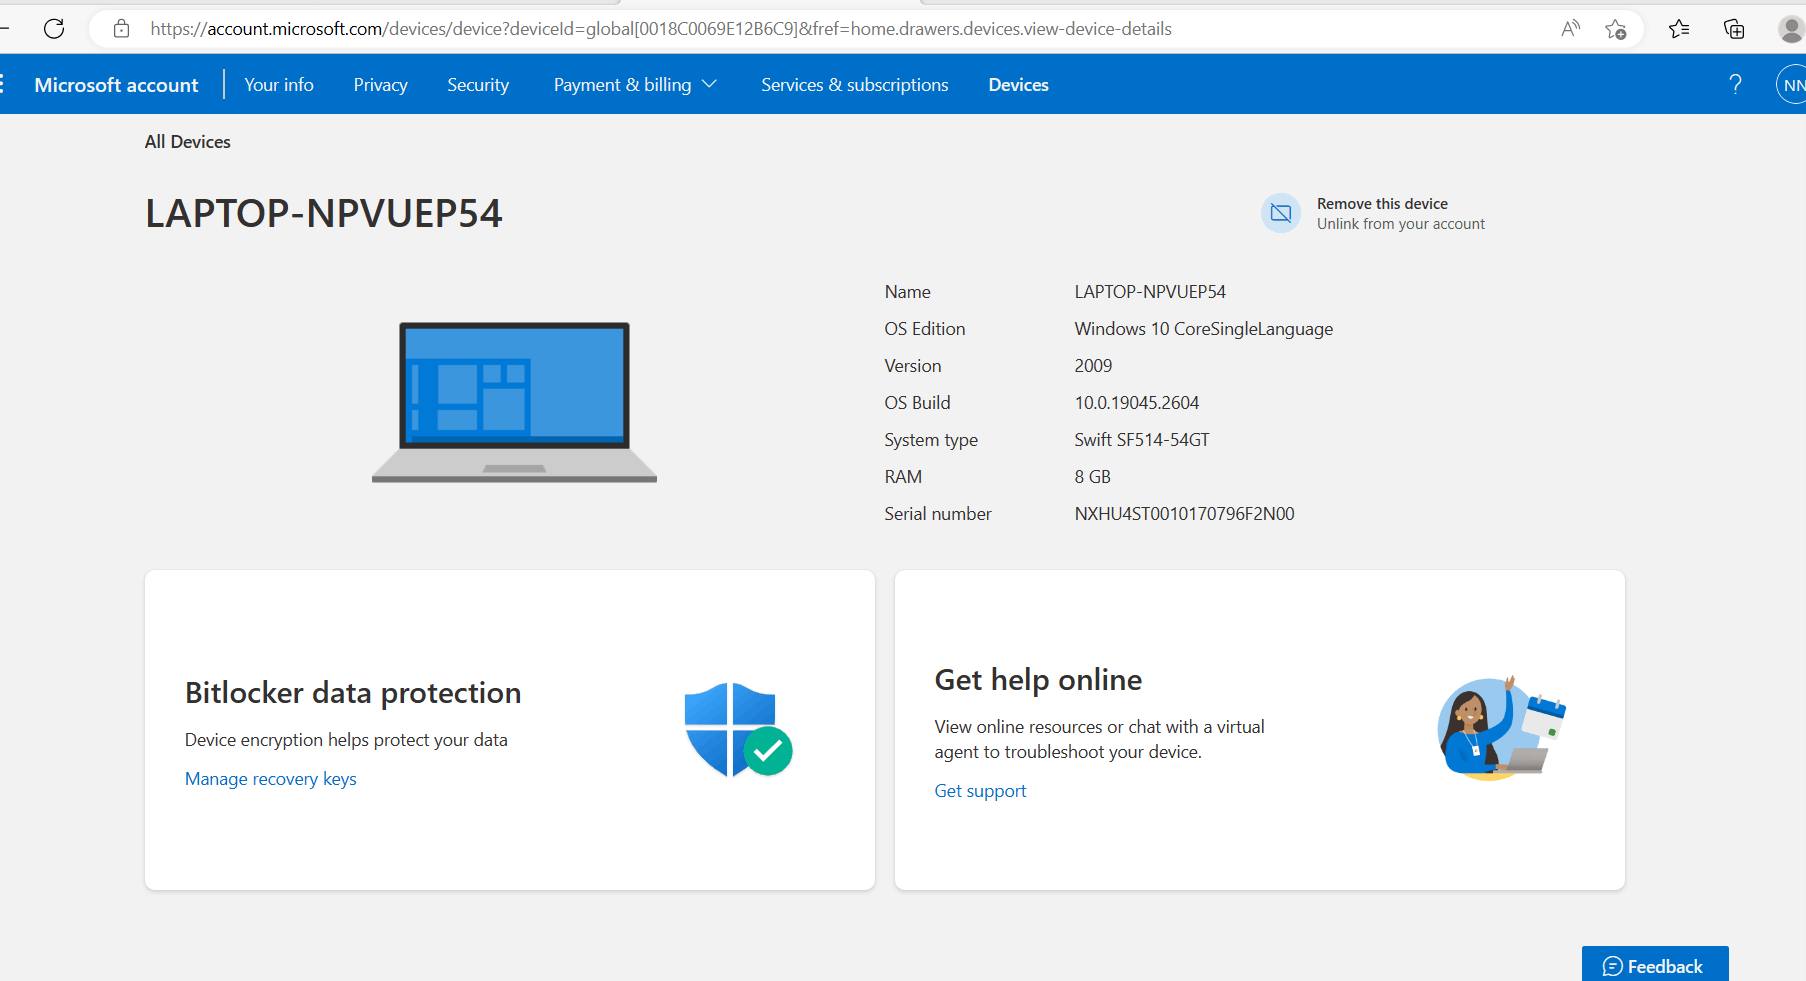Viewport: 1806px width, 981px height.
Task: Open the Help question mark icon
Action: pos(1736,85)
